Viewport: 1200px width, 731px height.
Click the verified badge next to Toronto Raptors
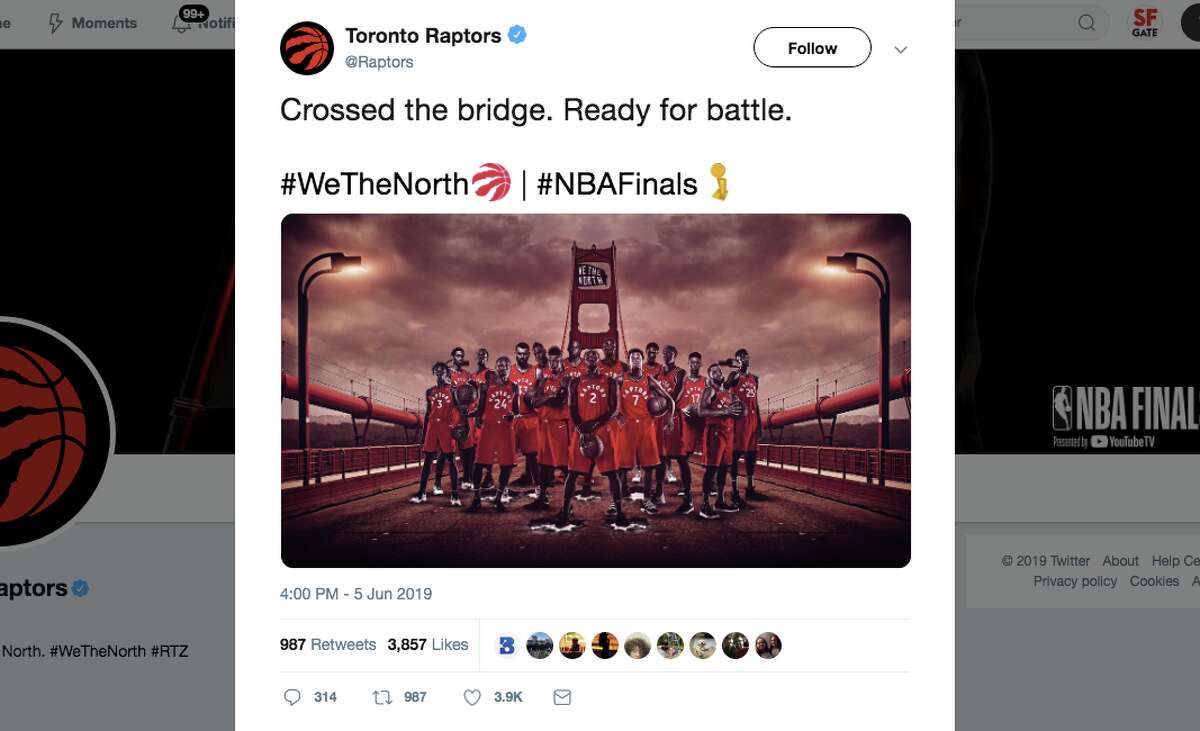pyautogui.click(x=516, y=34)
